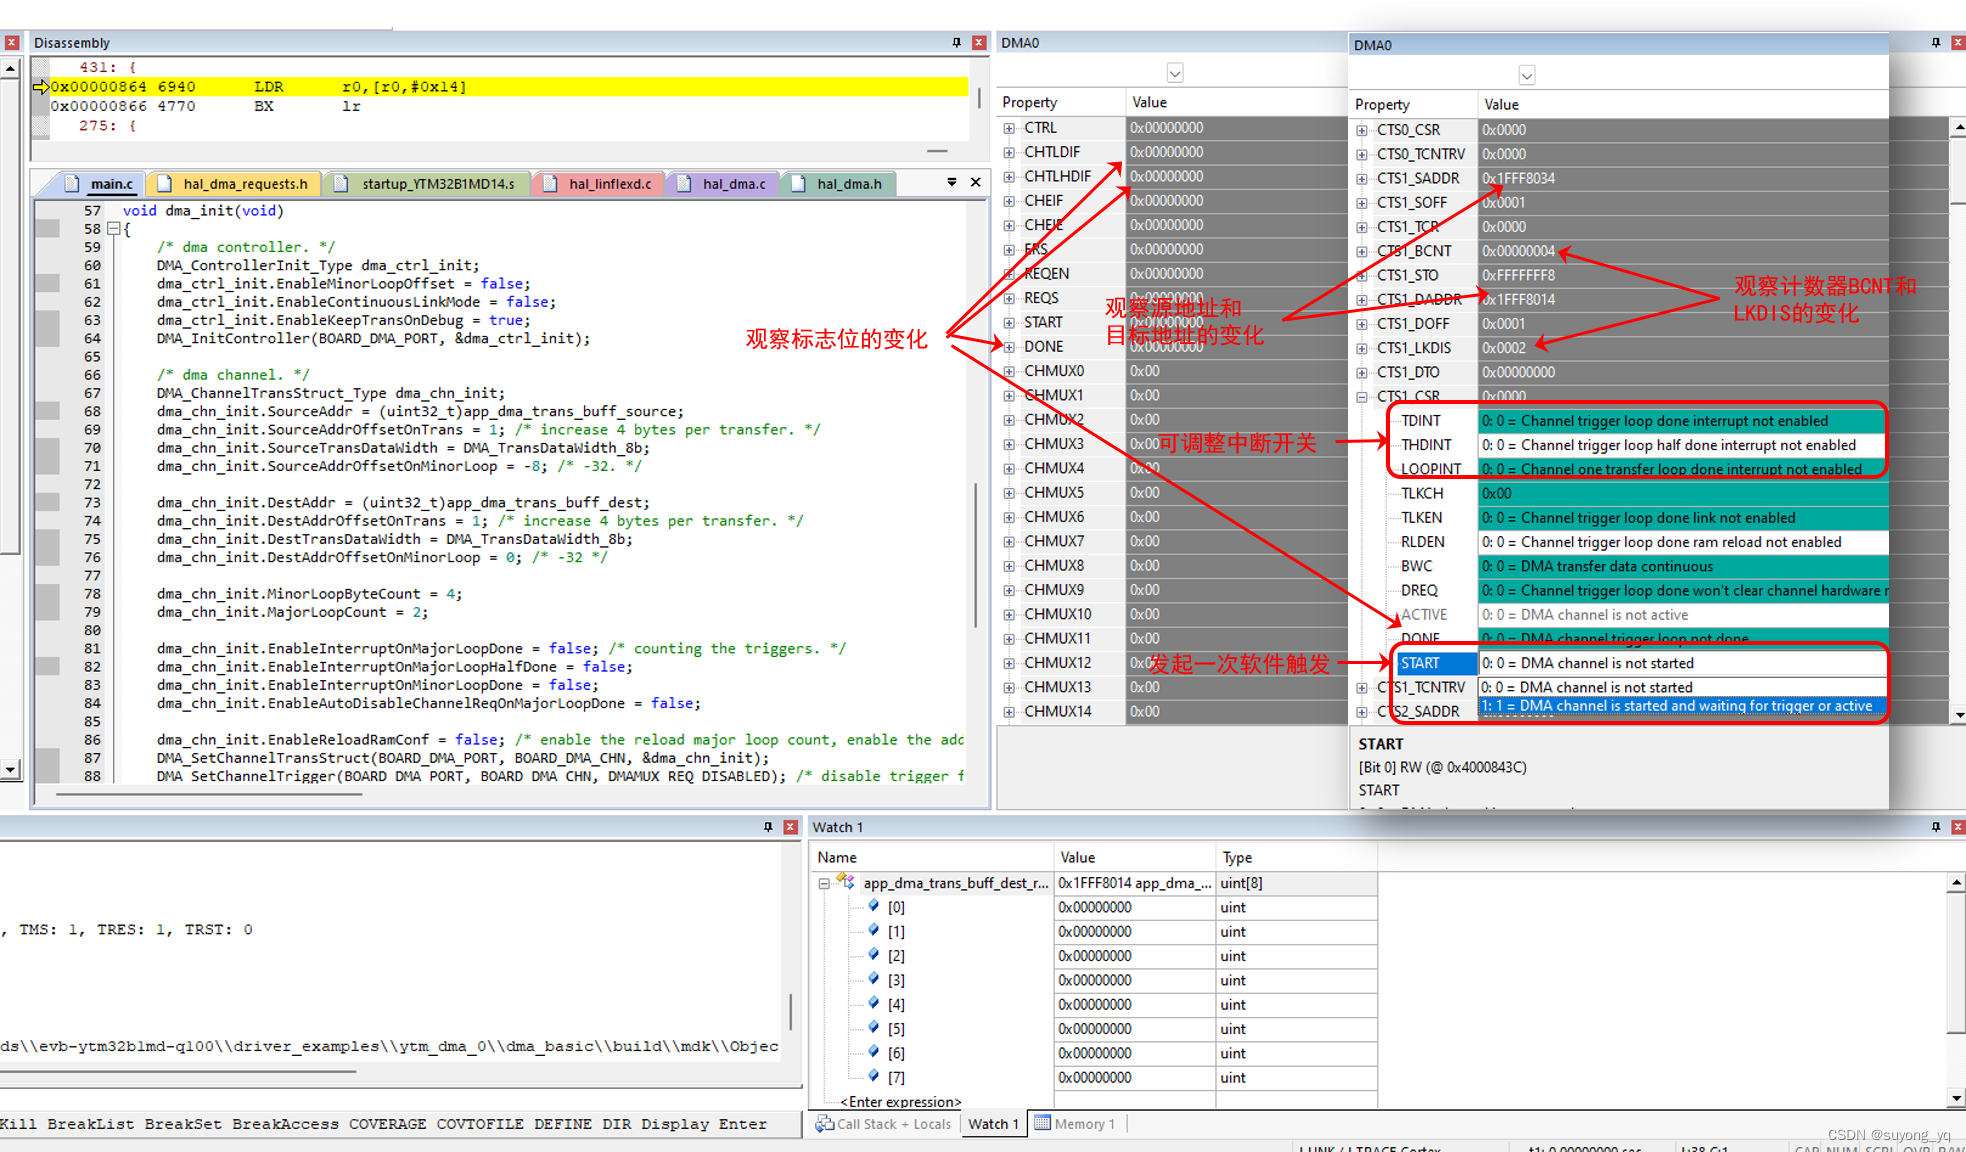Screen dimensions: 1966x1152
Task: Select the RLDEN field value
Action: coord(1683,542)
